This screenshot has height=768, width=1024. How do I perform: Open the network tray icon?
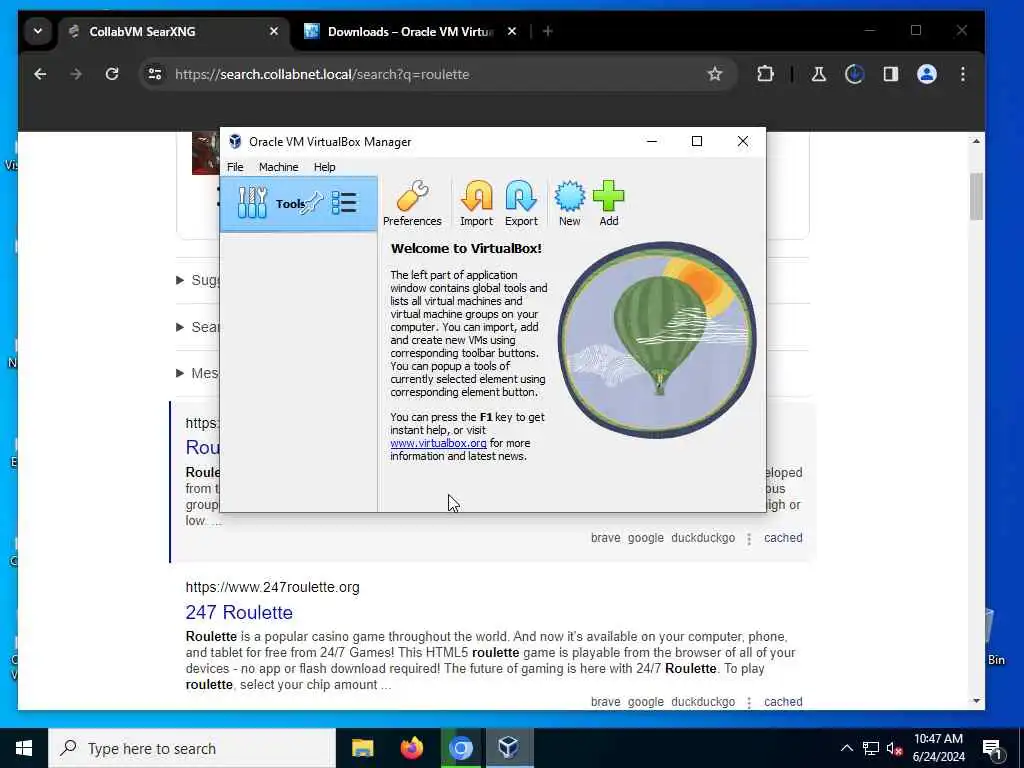point(871,748)
